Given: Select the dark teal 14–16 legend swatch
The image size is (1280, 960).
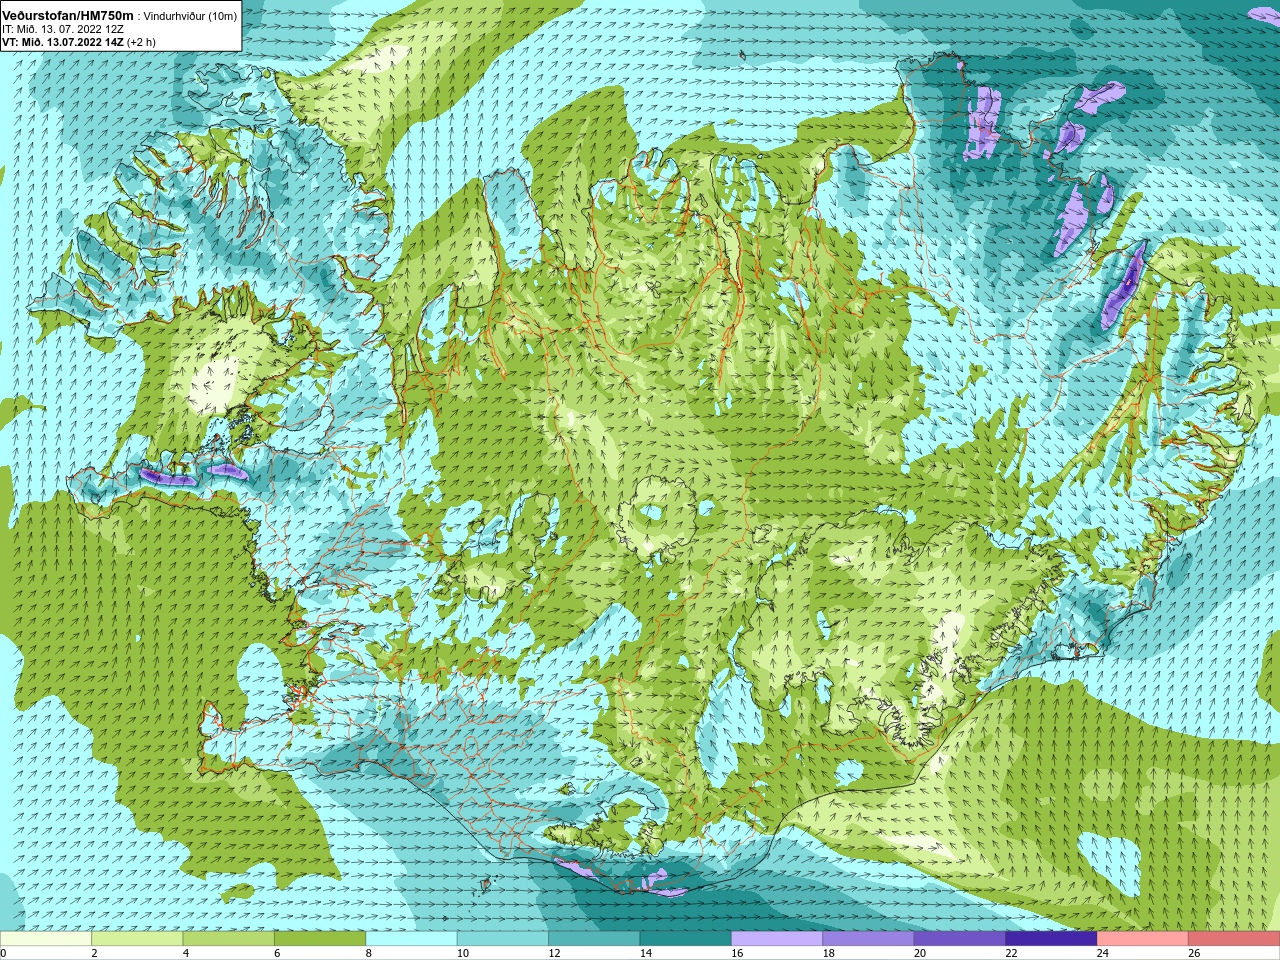Looking at the screenshot, I should (686, 940).
